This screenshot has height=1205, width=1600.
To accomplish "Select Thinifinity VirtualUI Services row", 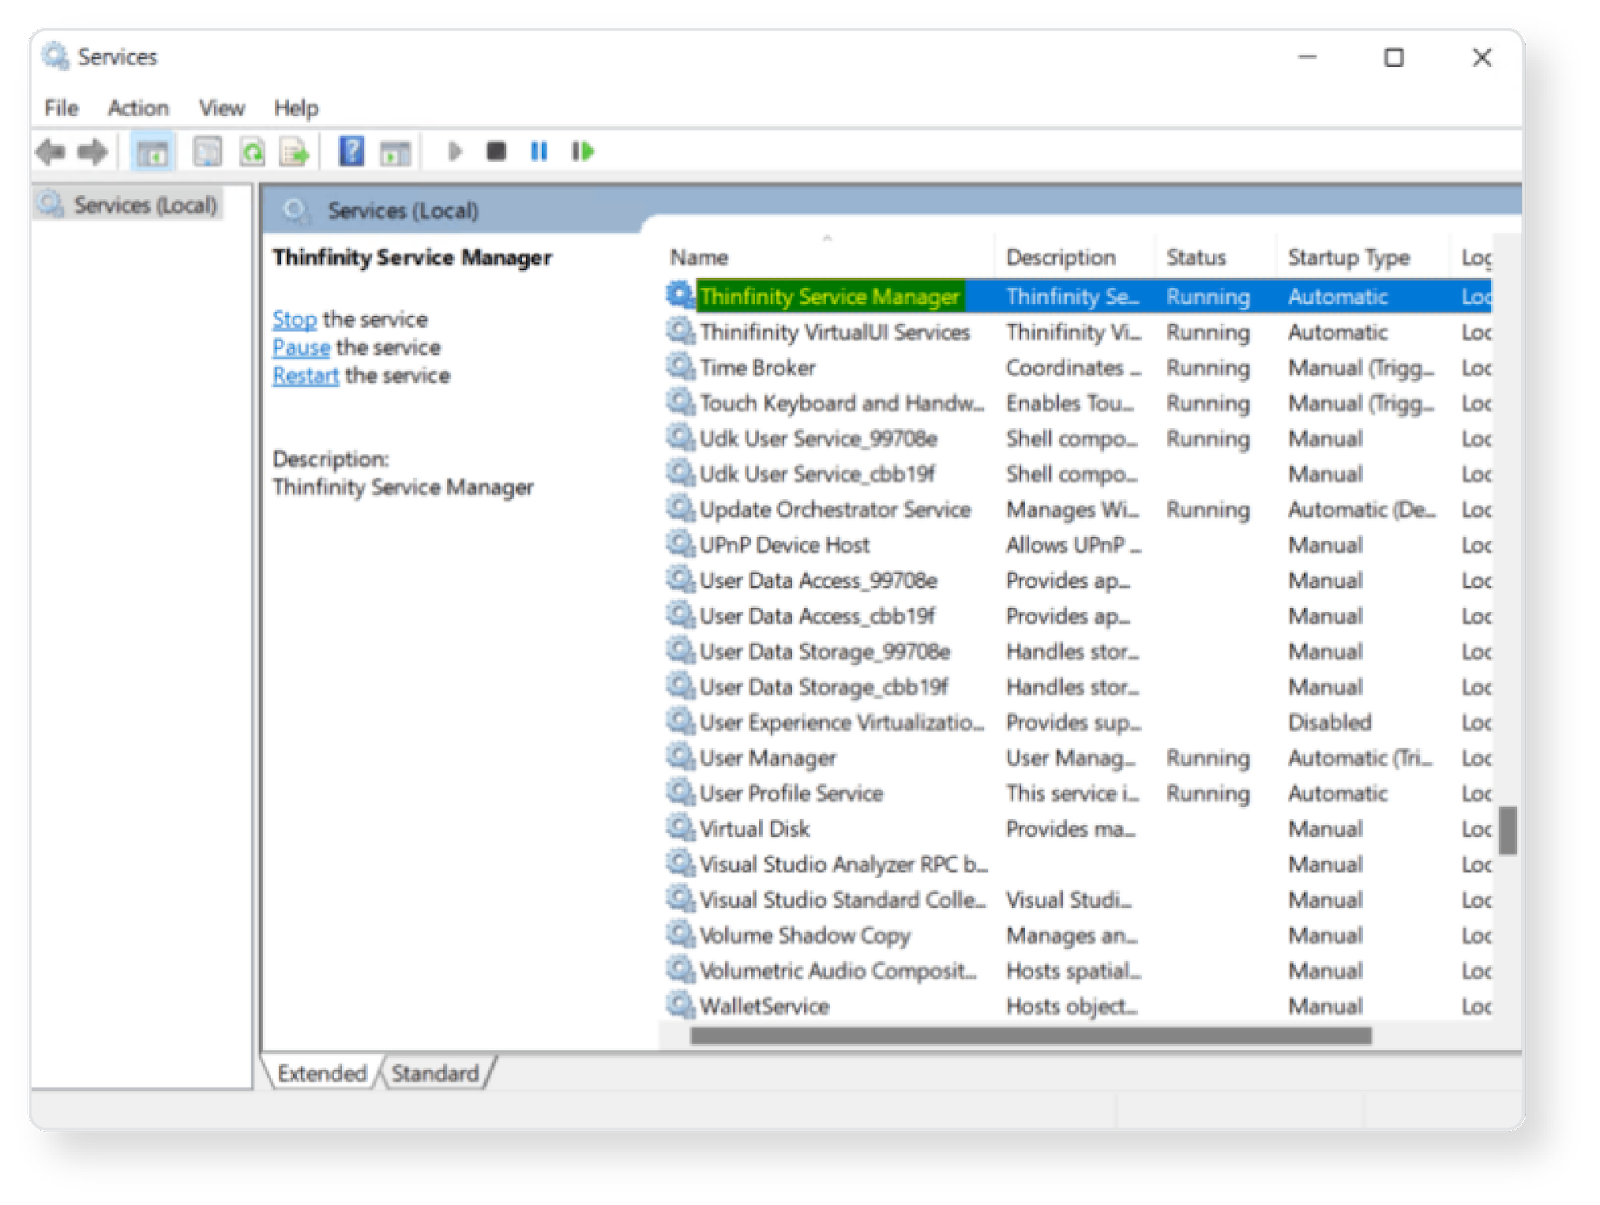I will [1078, 332].
